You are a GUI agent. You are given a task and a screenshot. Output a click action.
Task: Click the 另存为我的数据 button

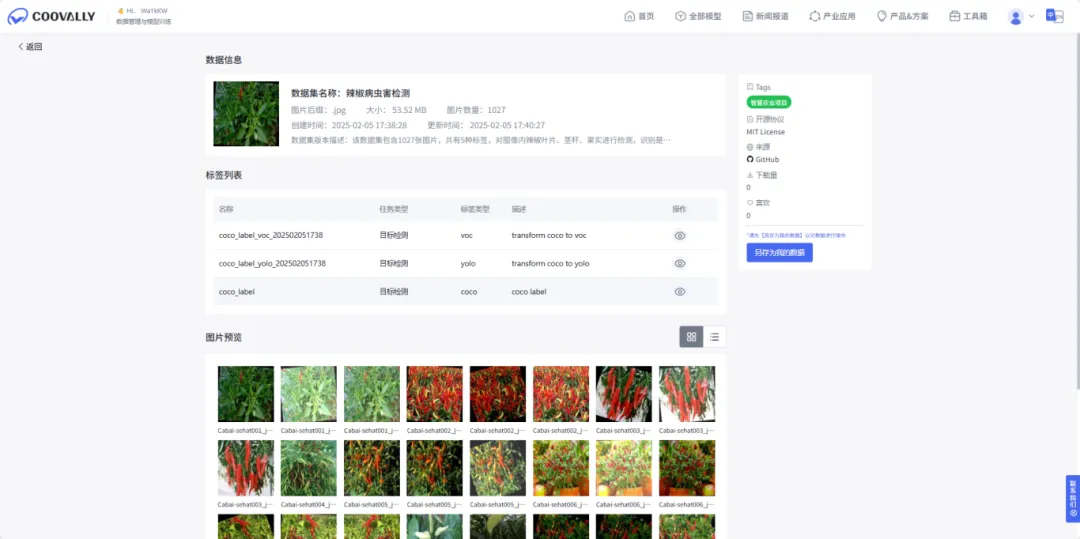(x=779, y=253)
